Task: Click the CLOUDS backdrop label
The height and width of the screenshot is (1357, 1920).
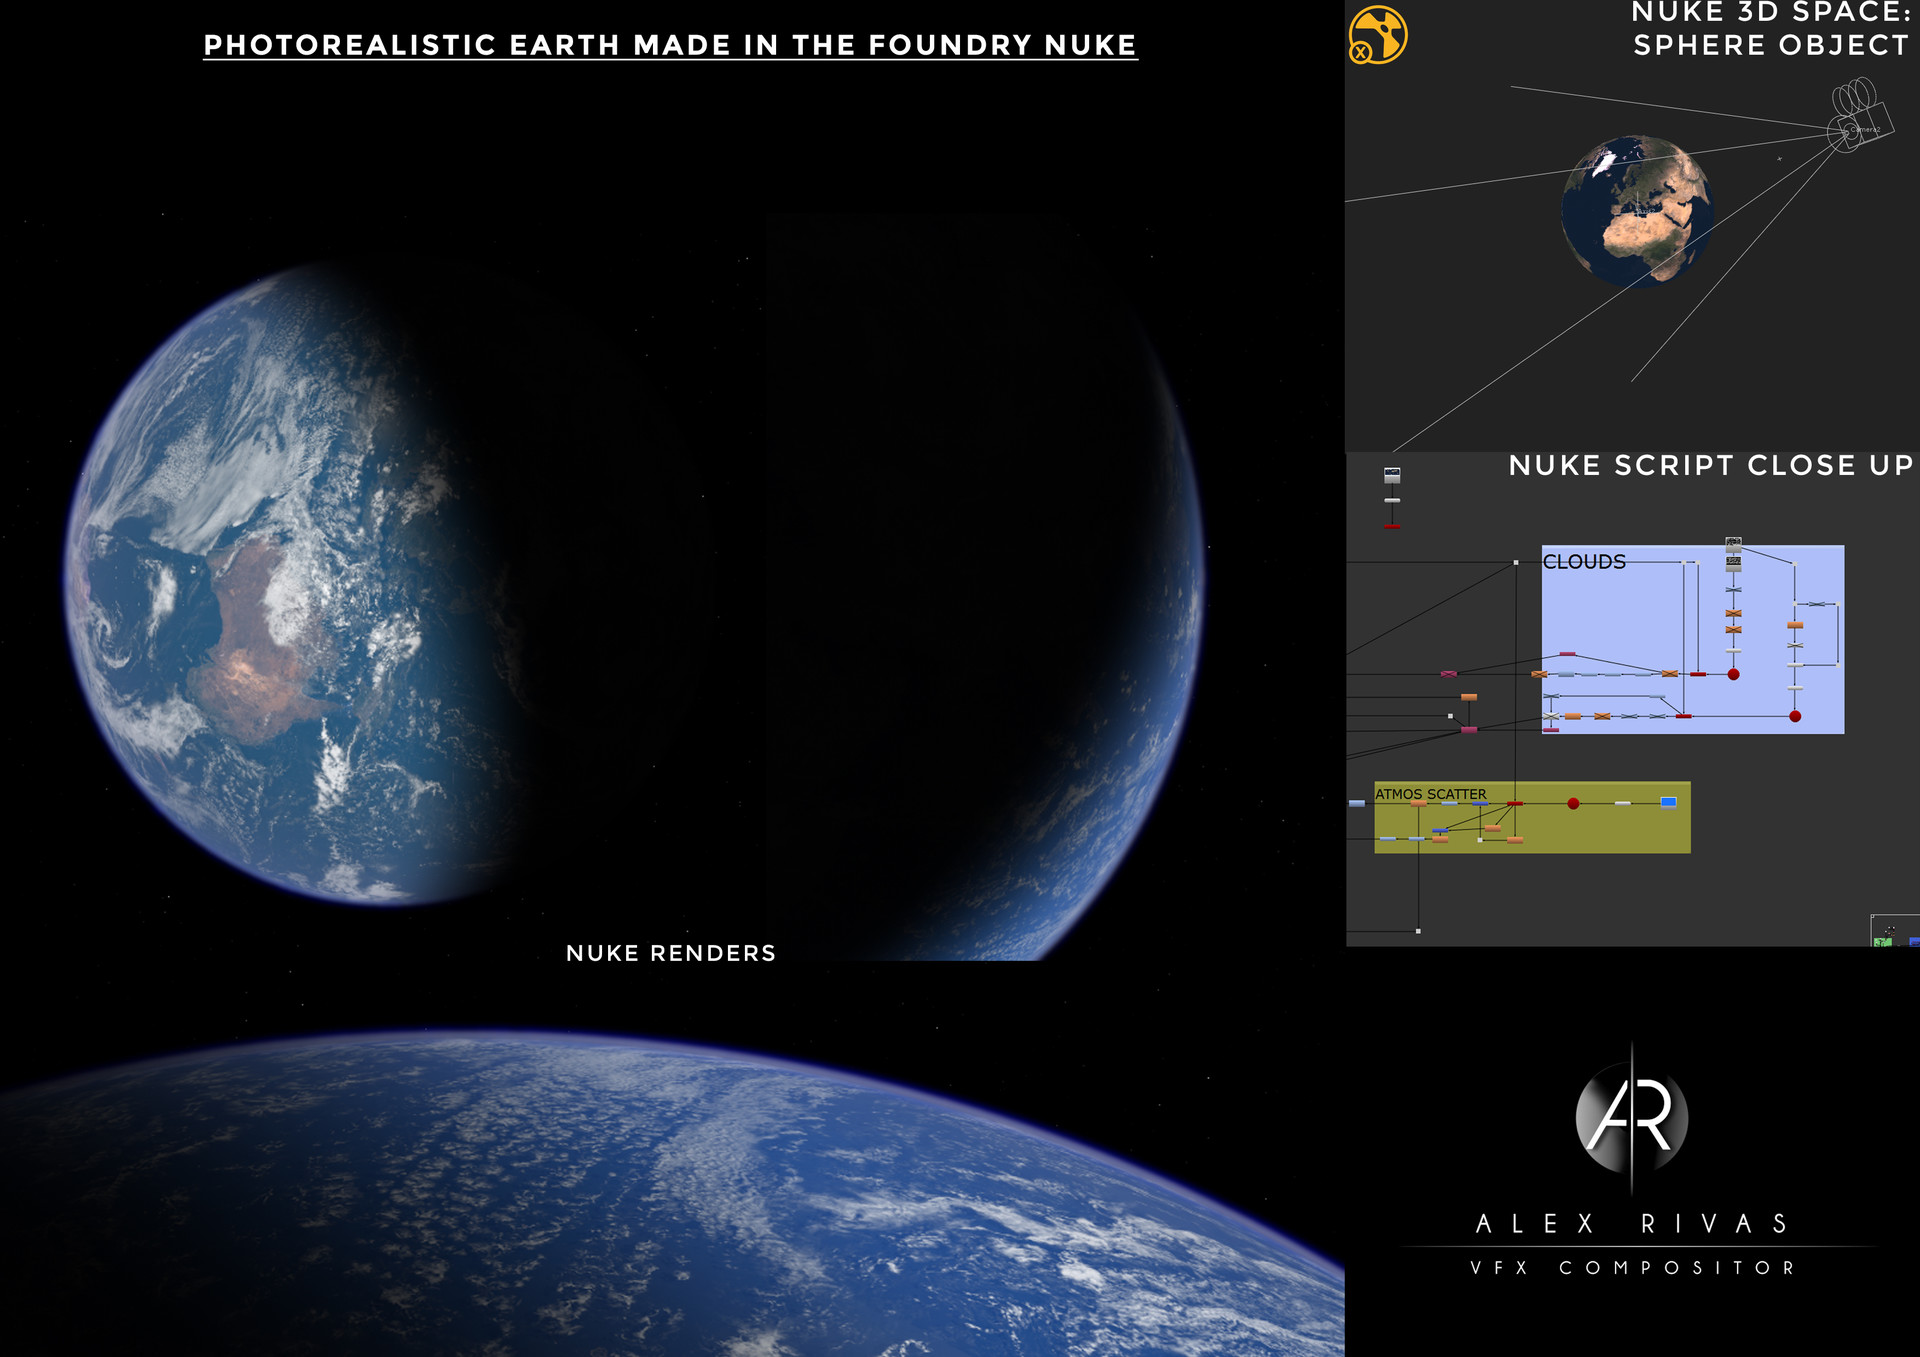Action: (1584, 562)
